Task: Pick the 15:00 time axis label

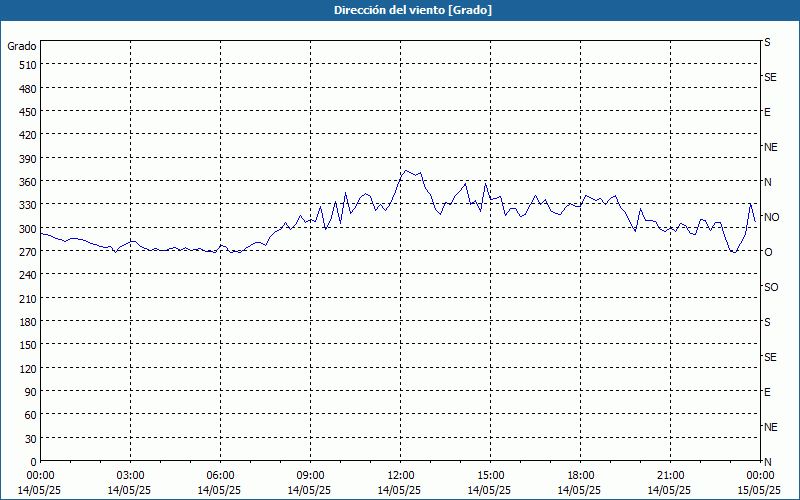Action: (x=490, y=476)
